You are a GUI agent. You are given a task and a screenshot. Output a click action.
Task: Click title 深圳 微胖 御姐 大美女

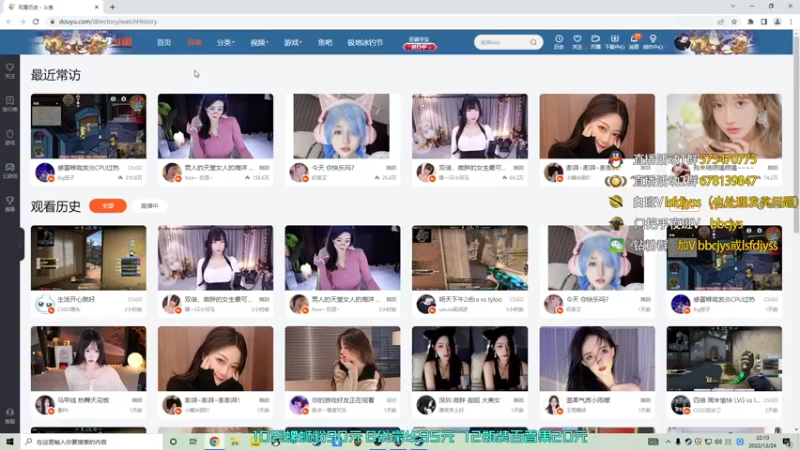[469, 400]
